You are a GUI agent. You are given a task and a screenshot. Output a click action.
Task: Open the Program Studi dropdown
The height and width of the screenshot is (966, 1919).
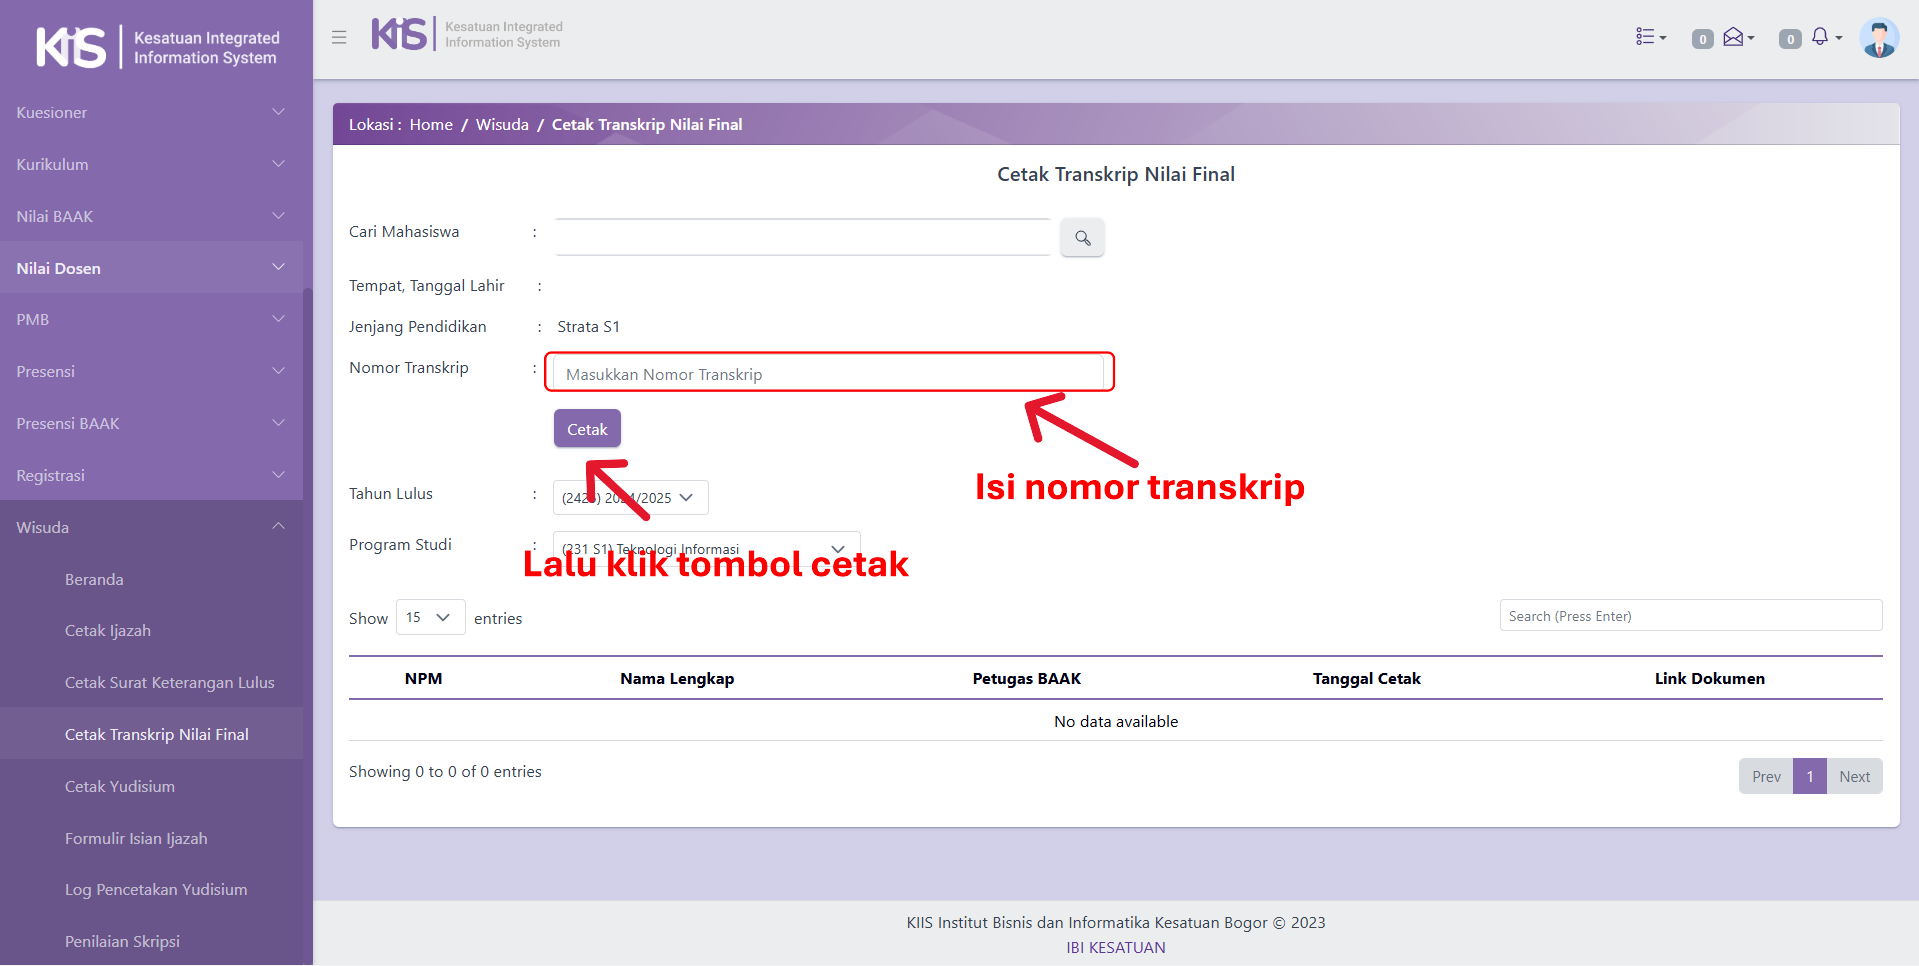[x=706, y=548]
